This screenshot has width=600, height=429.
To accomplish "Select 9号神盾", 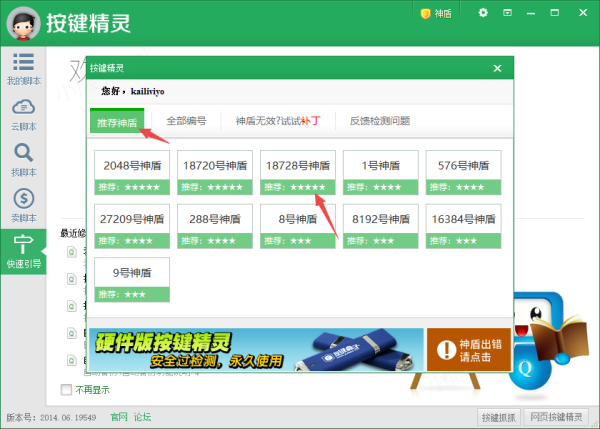I will tap(132, 280).
